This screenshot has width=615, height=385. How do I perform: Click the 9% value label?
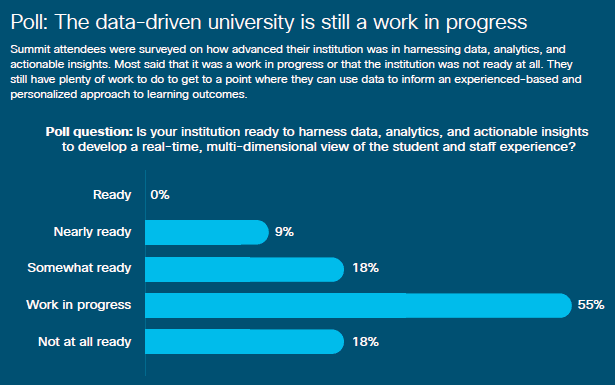(x=284, y=232)
